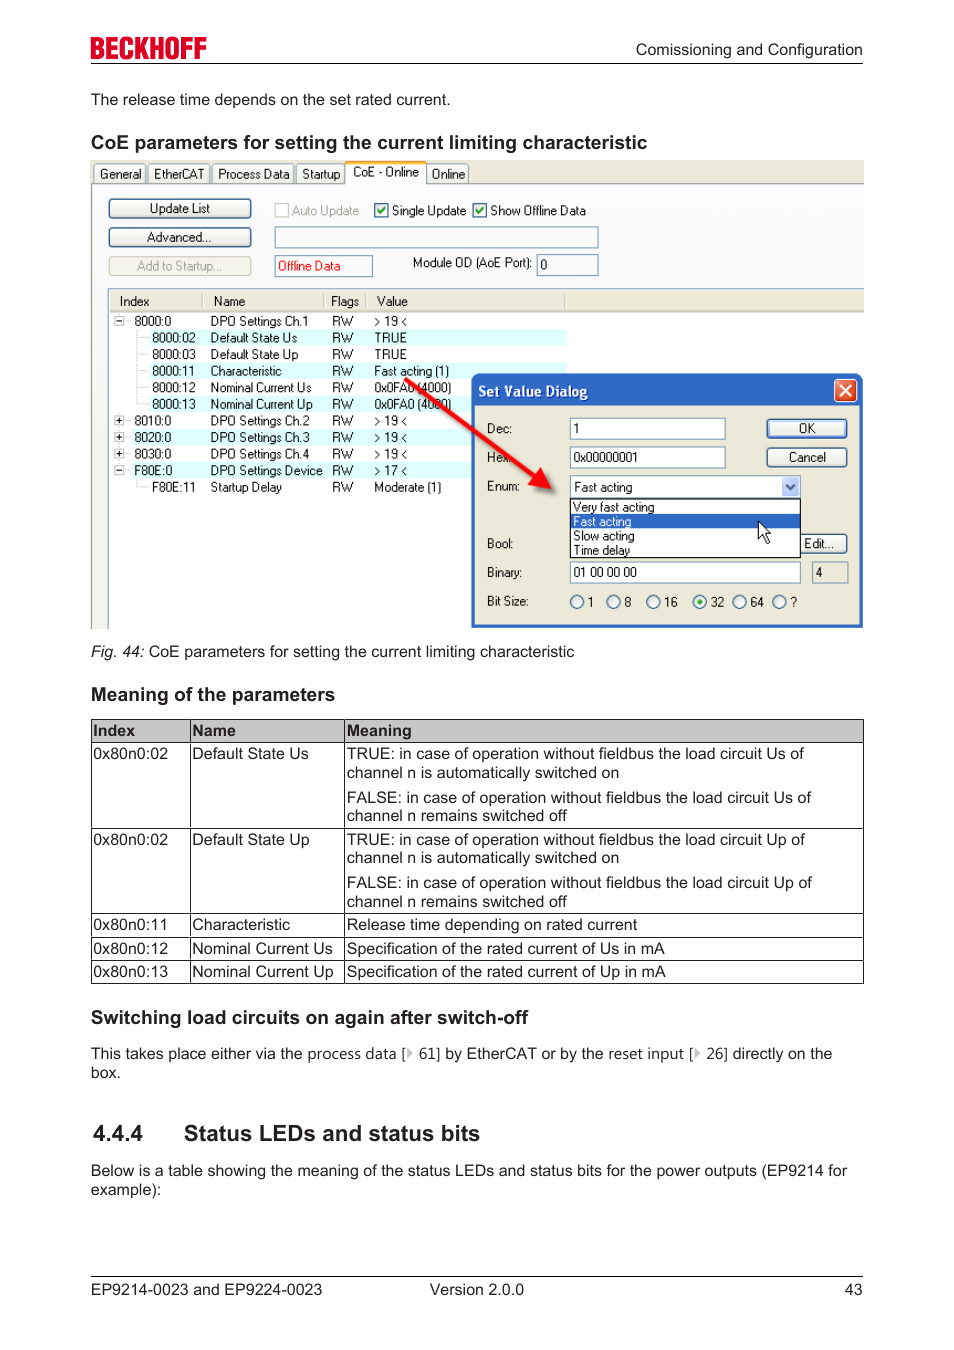Choose Fast acting in Enum list

point(685,521)
